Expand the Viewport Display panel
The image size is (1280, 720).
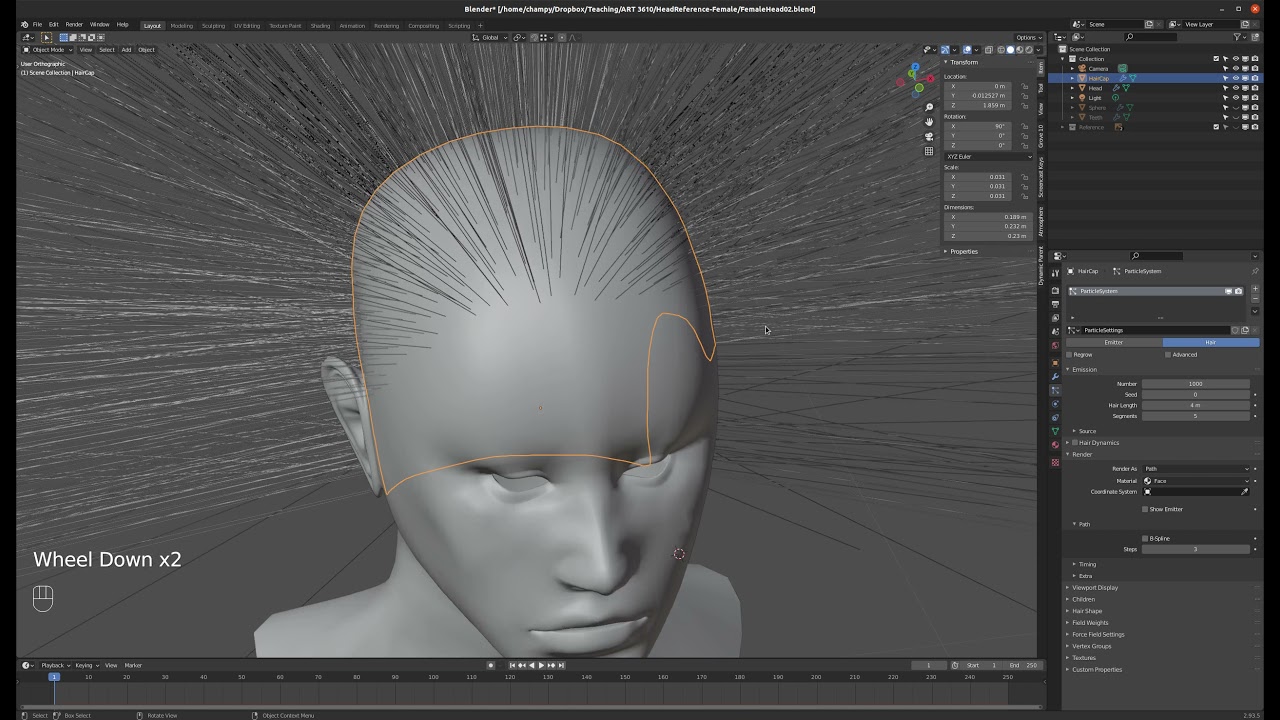click(1095, 587)
